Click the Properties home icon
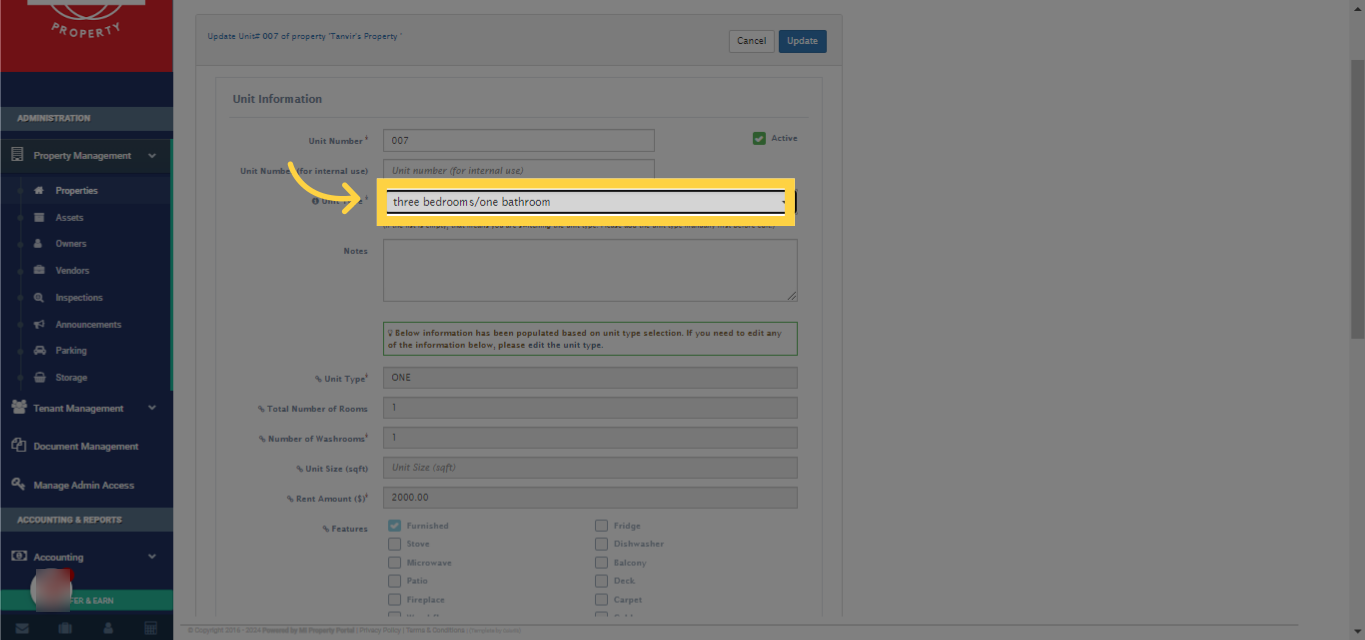Image resolution: width=1365 pixels, height=640 pixels. (39, 190)
